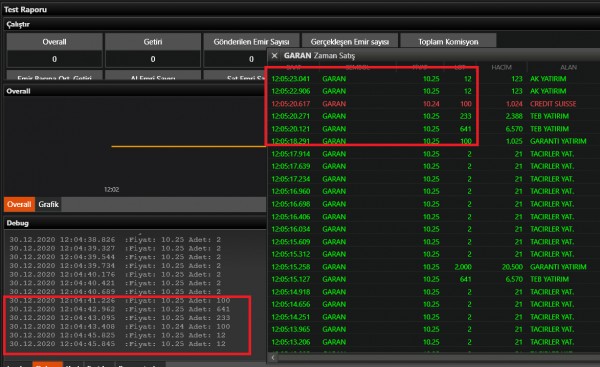Select the trade row at 12:05:14.251

tap(434, 317)
